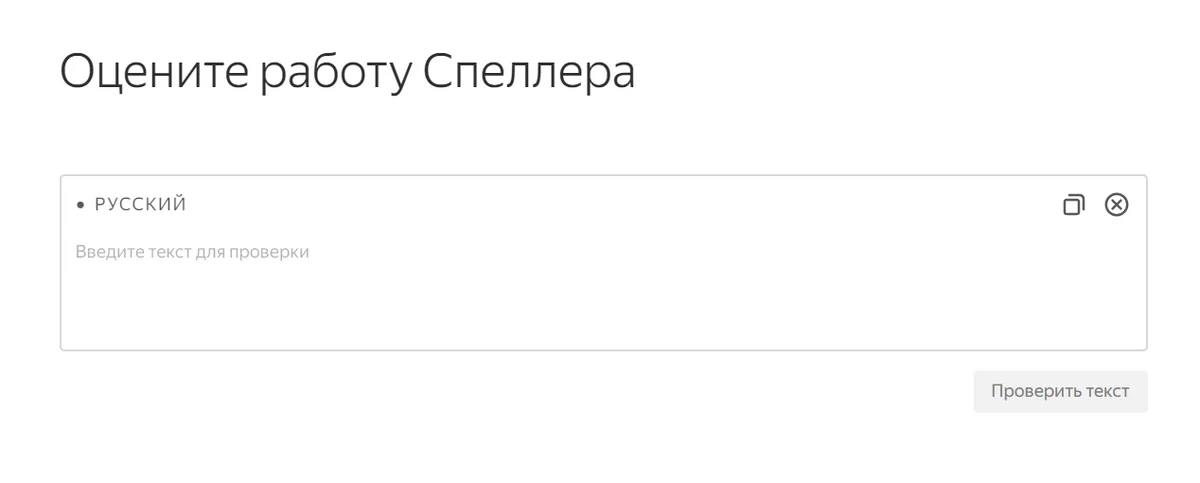Click the empty area inside the text box
The width and height of the screenshot is (1200, 483).
pyautogui.click(x=600, y=305)
